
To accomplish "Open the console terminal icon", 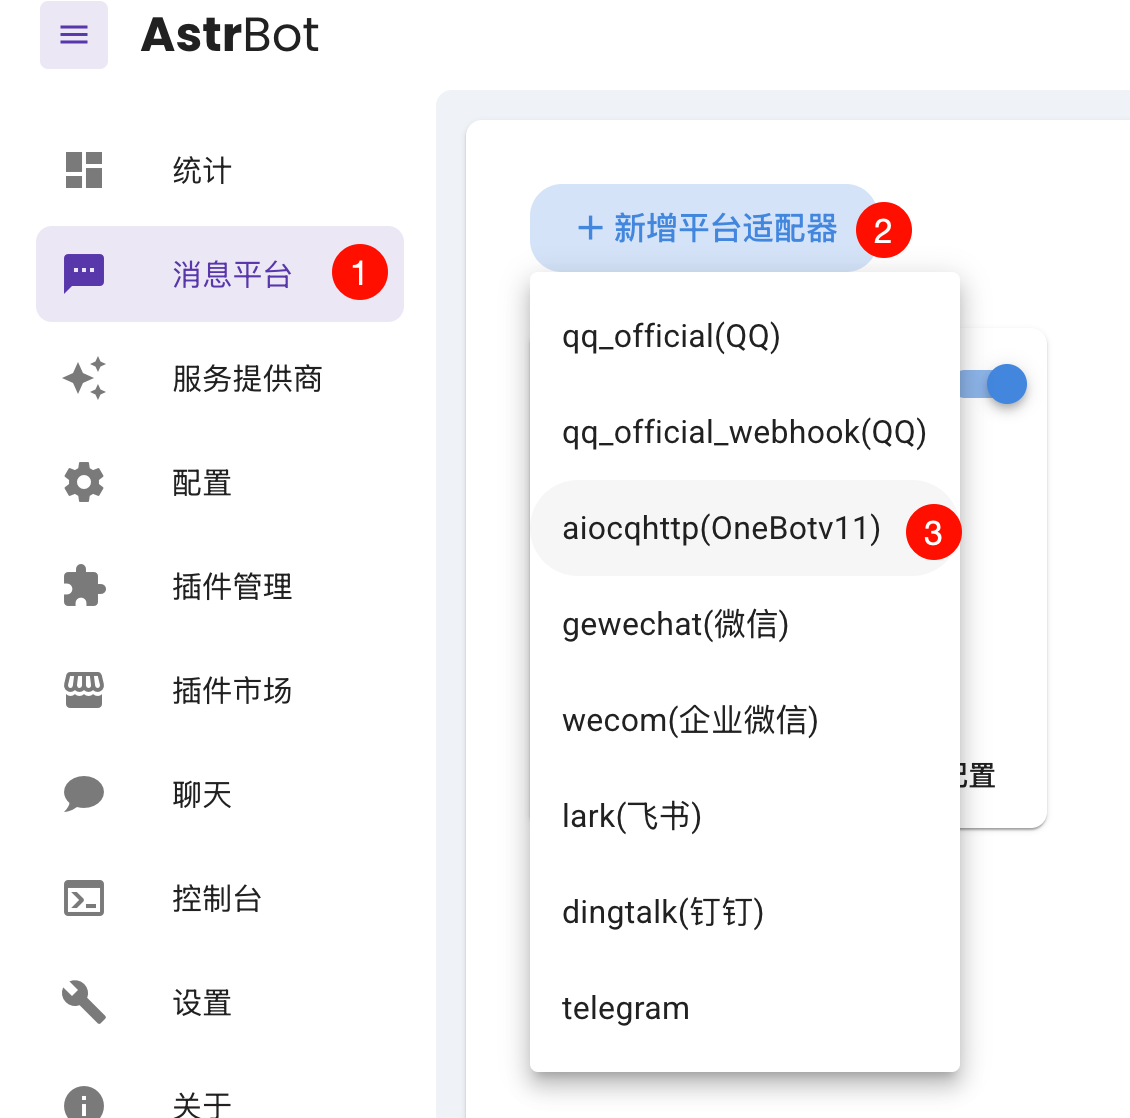I will pos(84,898).
